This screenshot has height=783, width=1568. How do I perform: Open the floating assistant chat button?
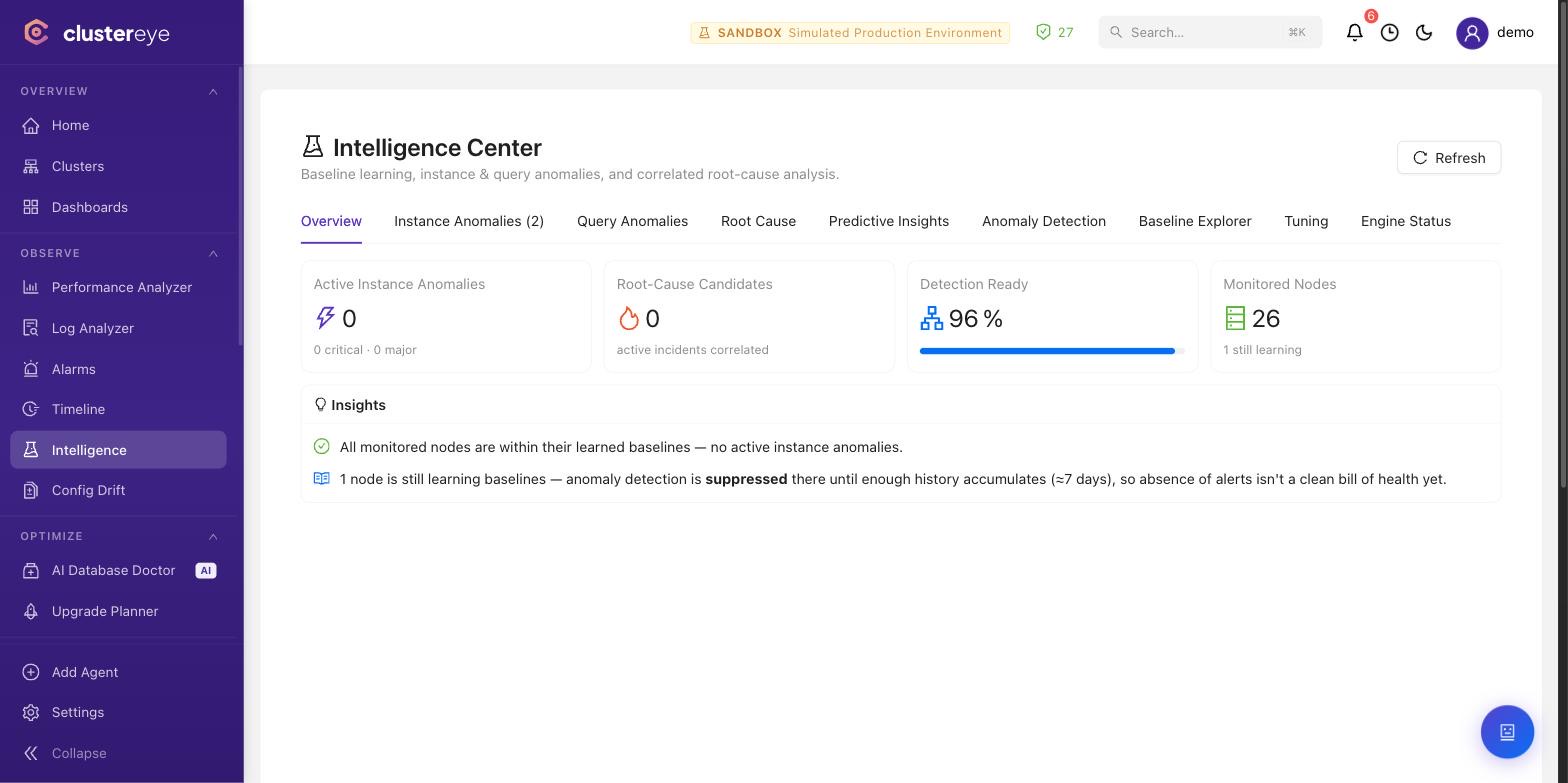click(x=1507, y=732)
